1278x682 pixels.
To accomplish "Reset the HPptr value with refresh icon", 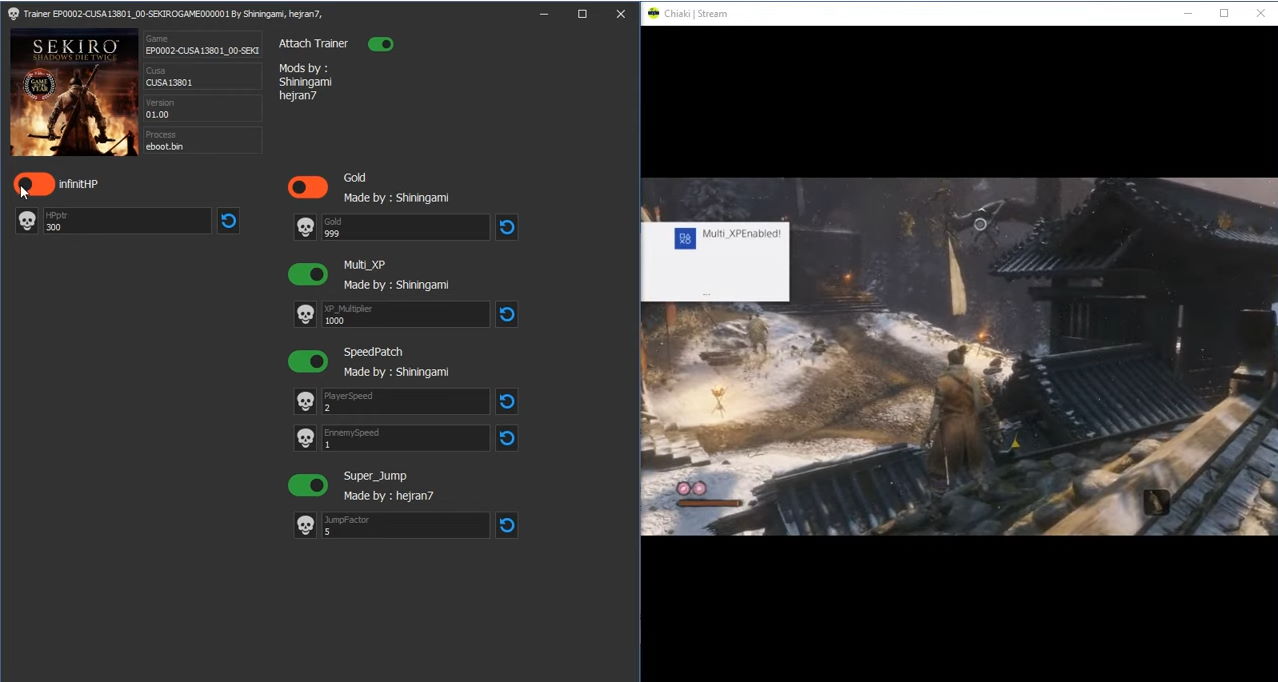I will [x=229, y=221].
